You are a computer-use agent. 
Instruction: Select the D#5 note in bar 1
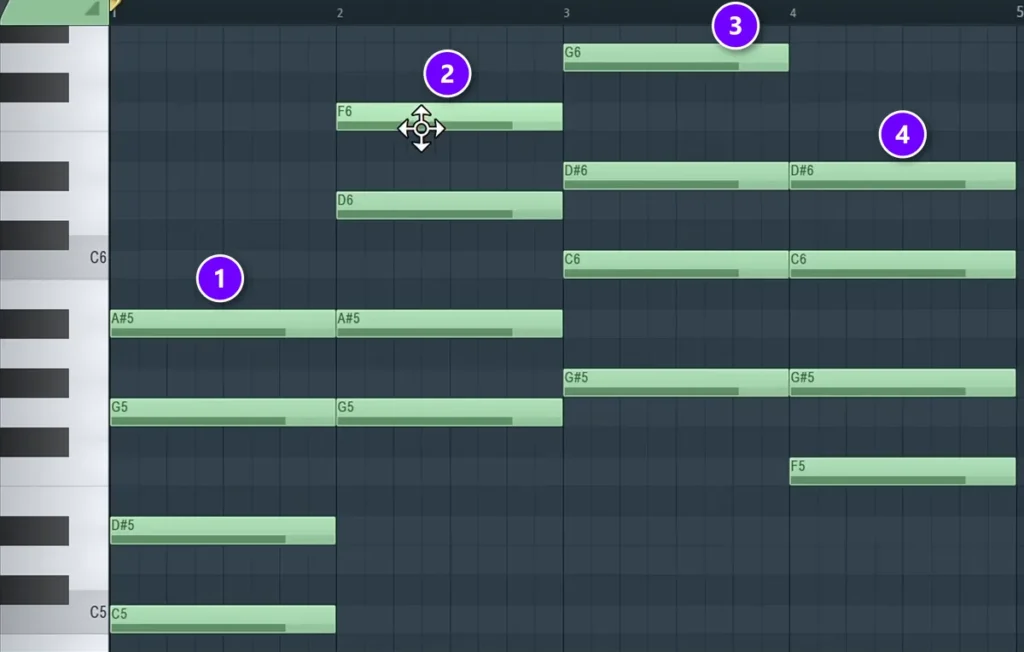[223, 530]
